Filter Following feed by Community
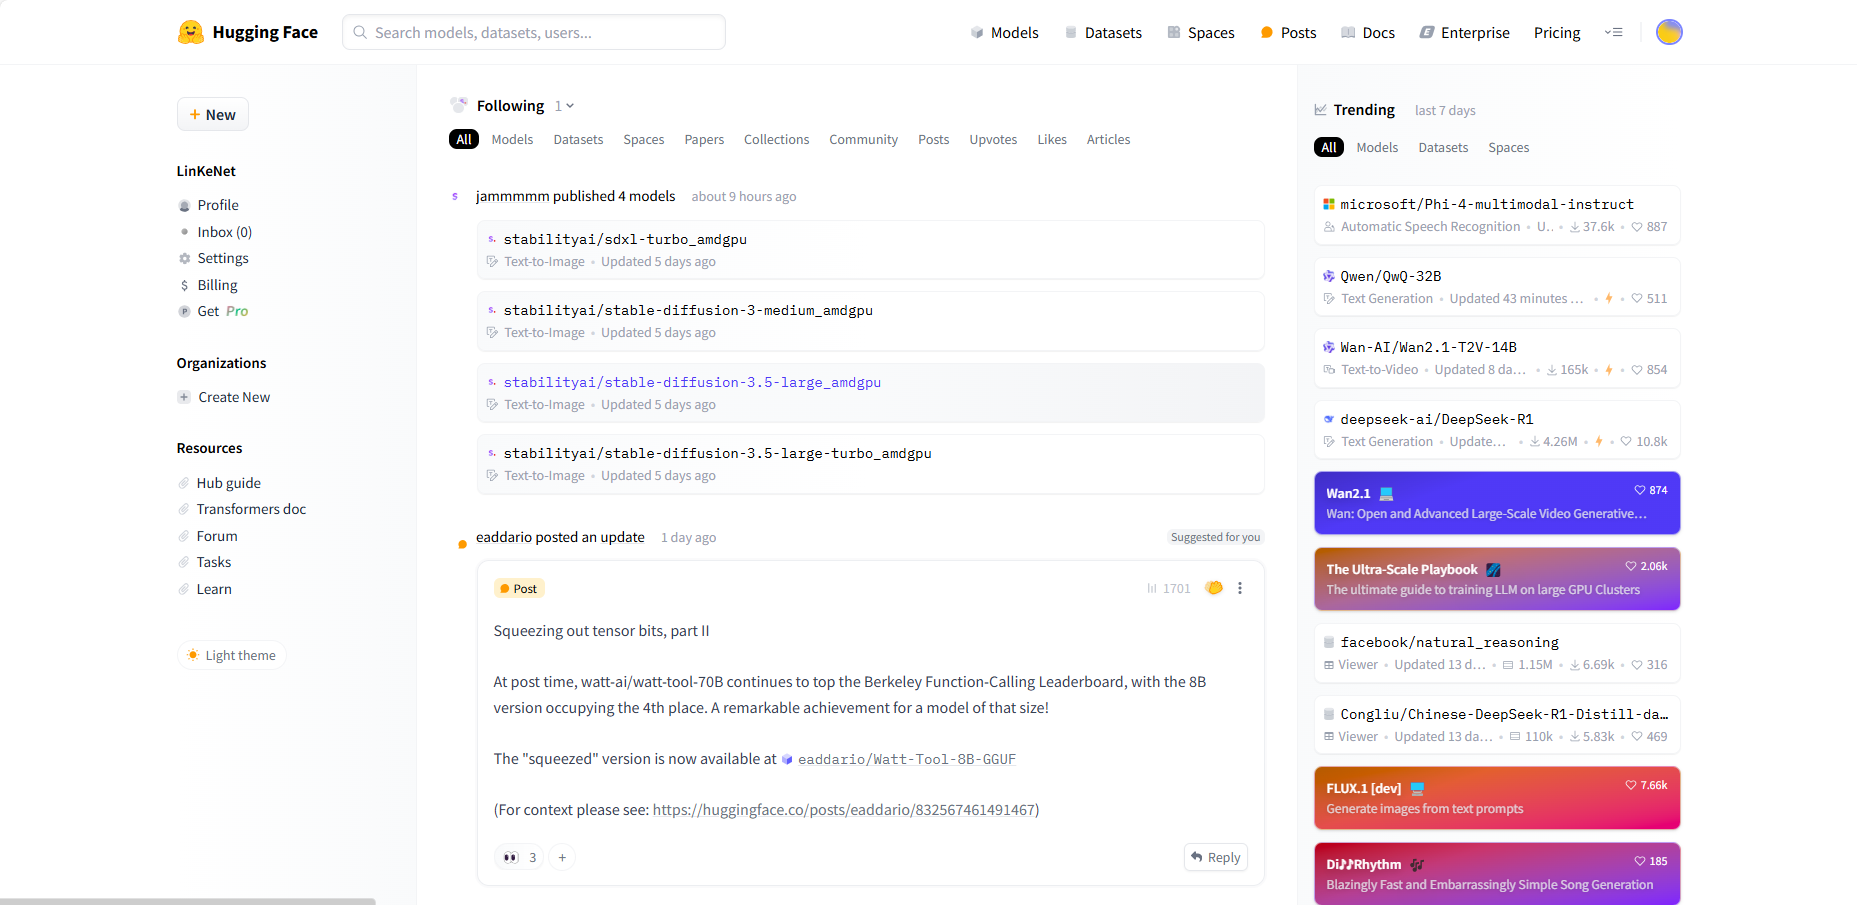This screenshot has width=1857, height=905. (863, 139)
